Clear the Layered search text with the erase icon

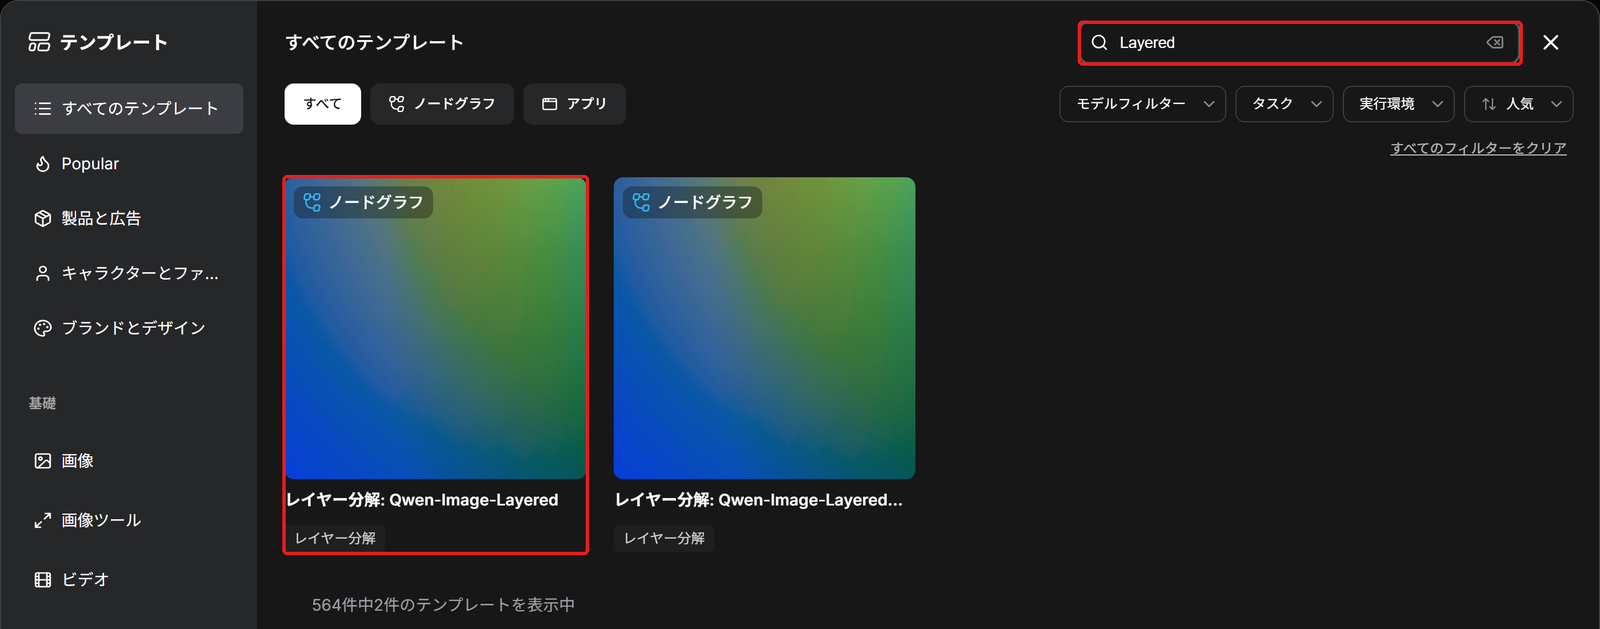[x=1495, y=43]
